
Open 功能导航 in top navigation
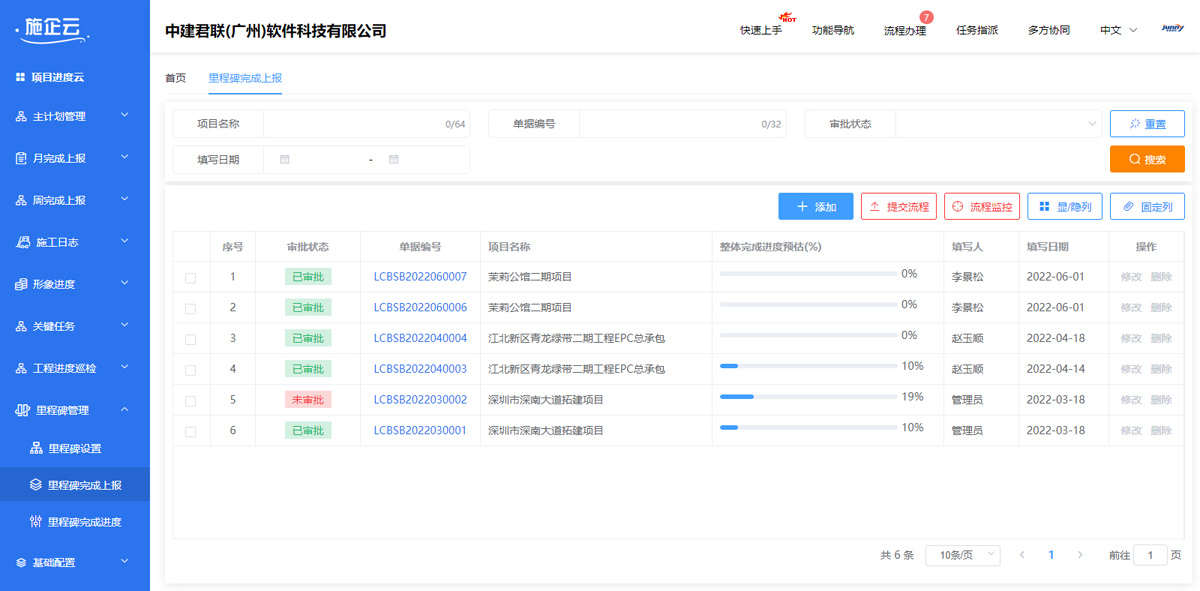[x=833, y=30]
